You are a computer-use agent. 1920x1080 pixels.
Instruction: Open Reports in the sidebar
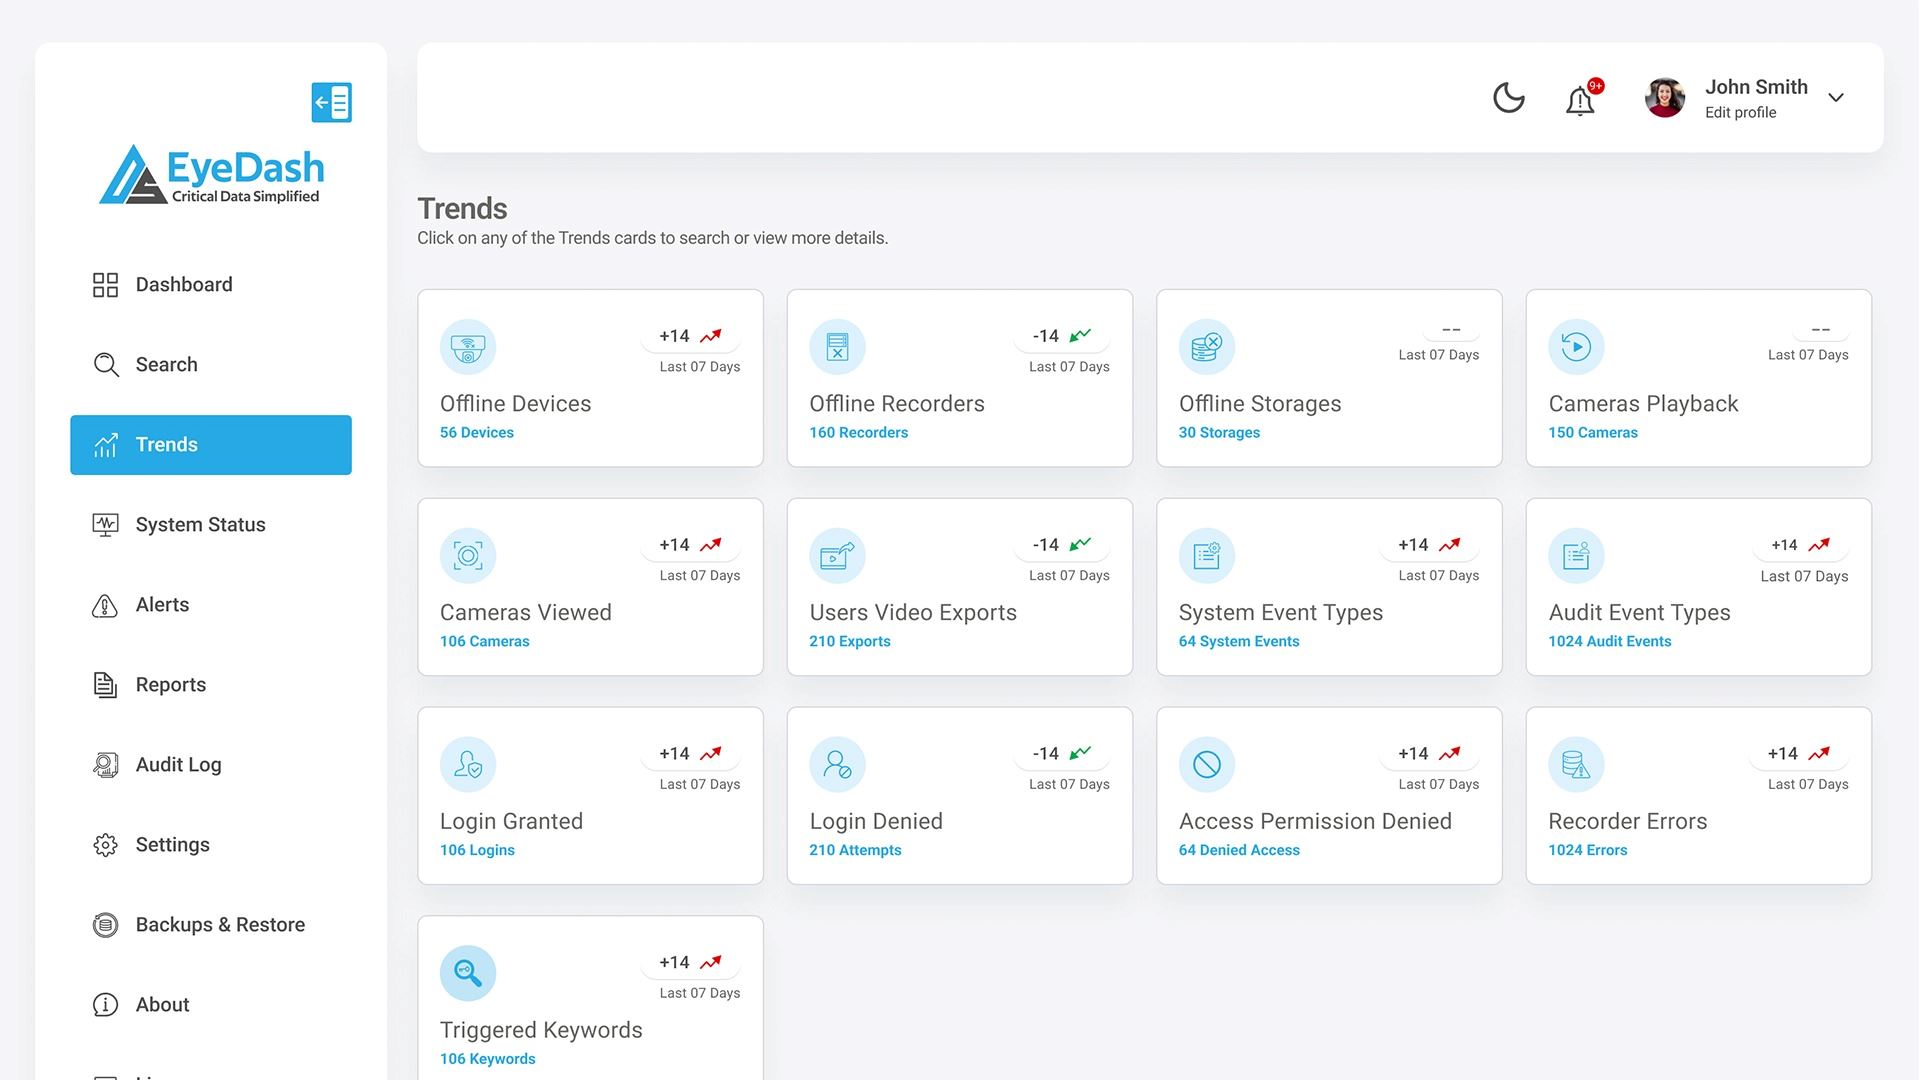click(211, 685)
